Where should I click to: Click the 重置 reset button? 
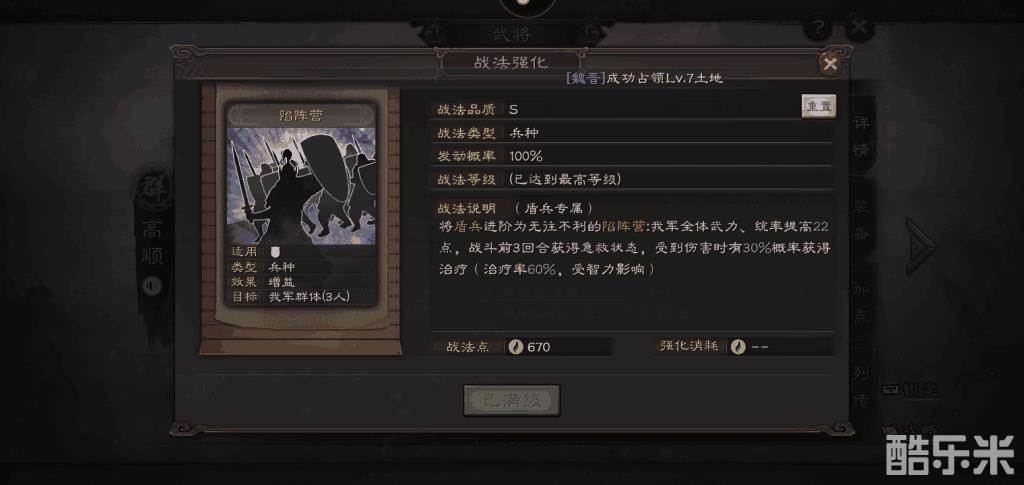point(819,107)
